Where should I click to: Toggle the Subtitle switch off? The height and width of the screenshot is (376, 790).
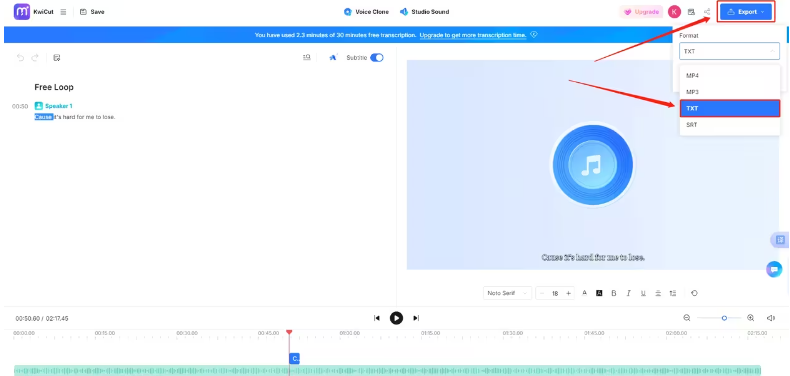point(377,57)
